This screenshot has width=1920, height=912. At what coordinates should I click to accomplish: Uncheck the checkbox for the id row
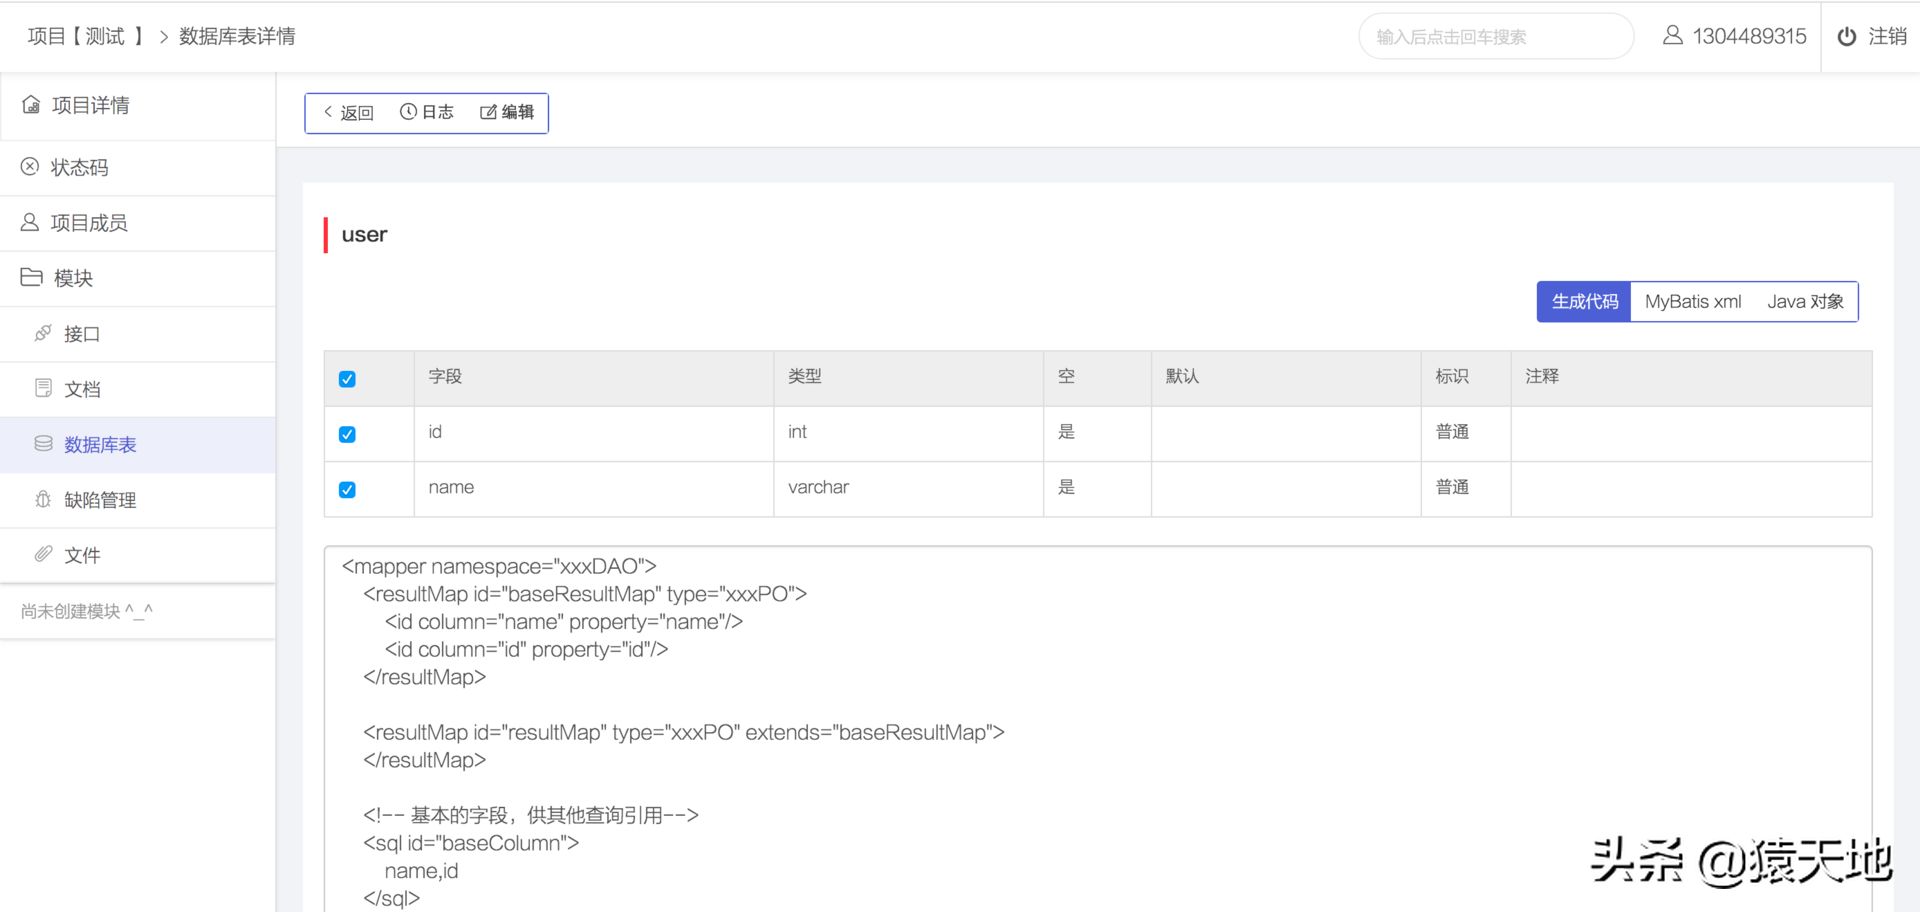[x=347, y=434]
